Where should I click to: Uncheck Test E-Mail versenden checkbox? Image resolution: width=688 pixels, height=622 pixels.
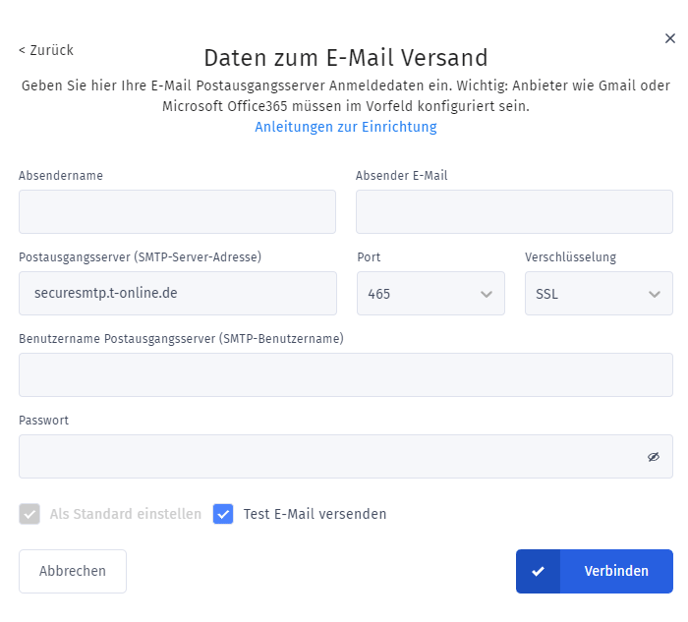coord(223,514)
